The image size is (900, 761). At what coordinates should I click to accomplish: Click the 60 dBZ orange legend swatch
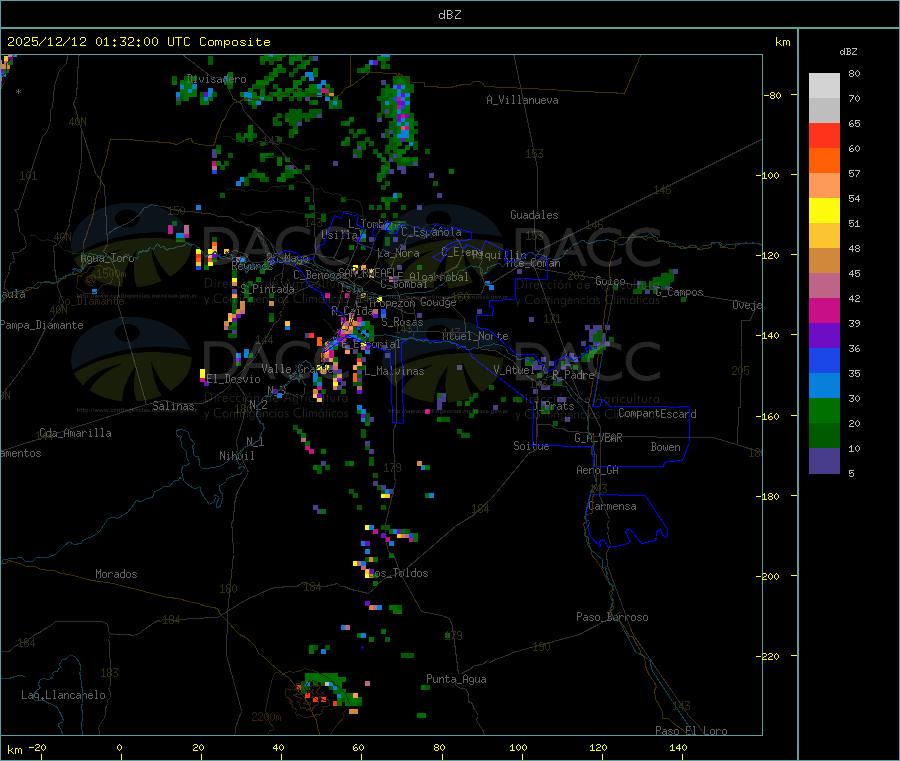tap(824, 161)
